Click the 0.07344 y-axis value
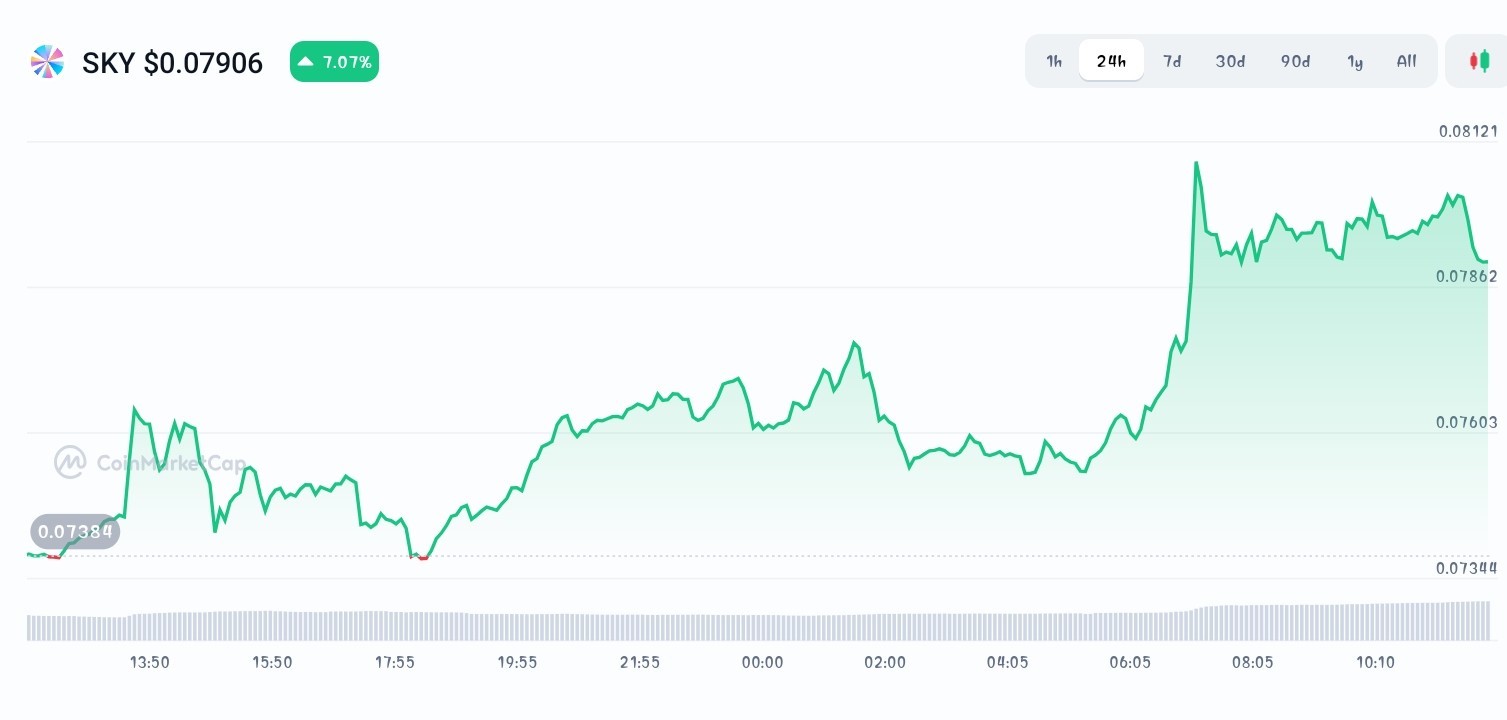The height and width of the screenshot is (720, 1507). (x=1468, y=568)
